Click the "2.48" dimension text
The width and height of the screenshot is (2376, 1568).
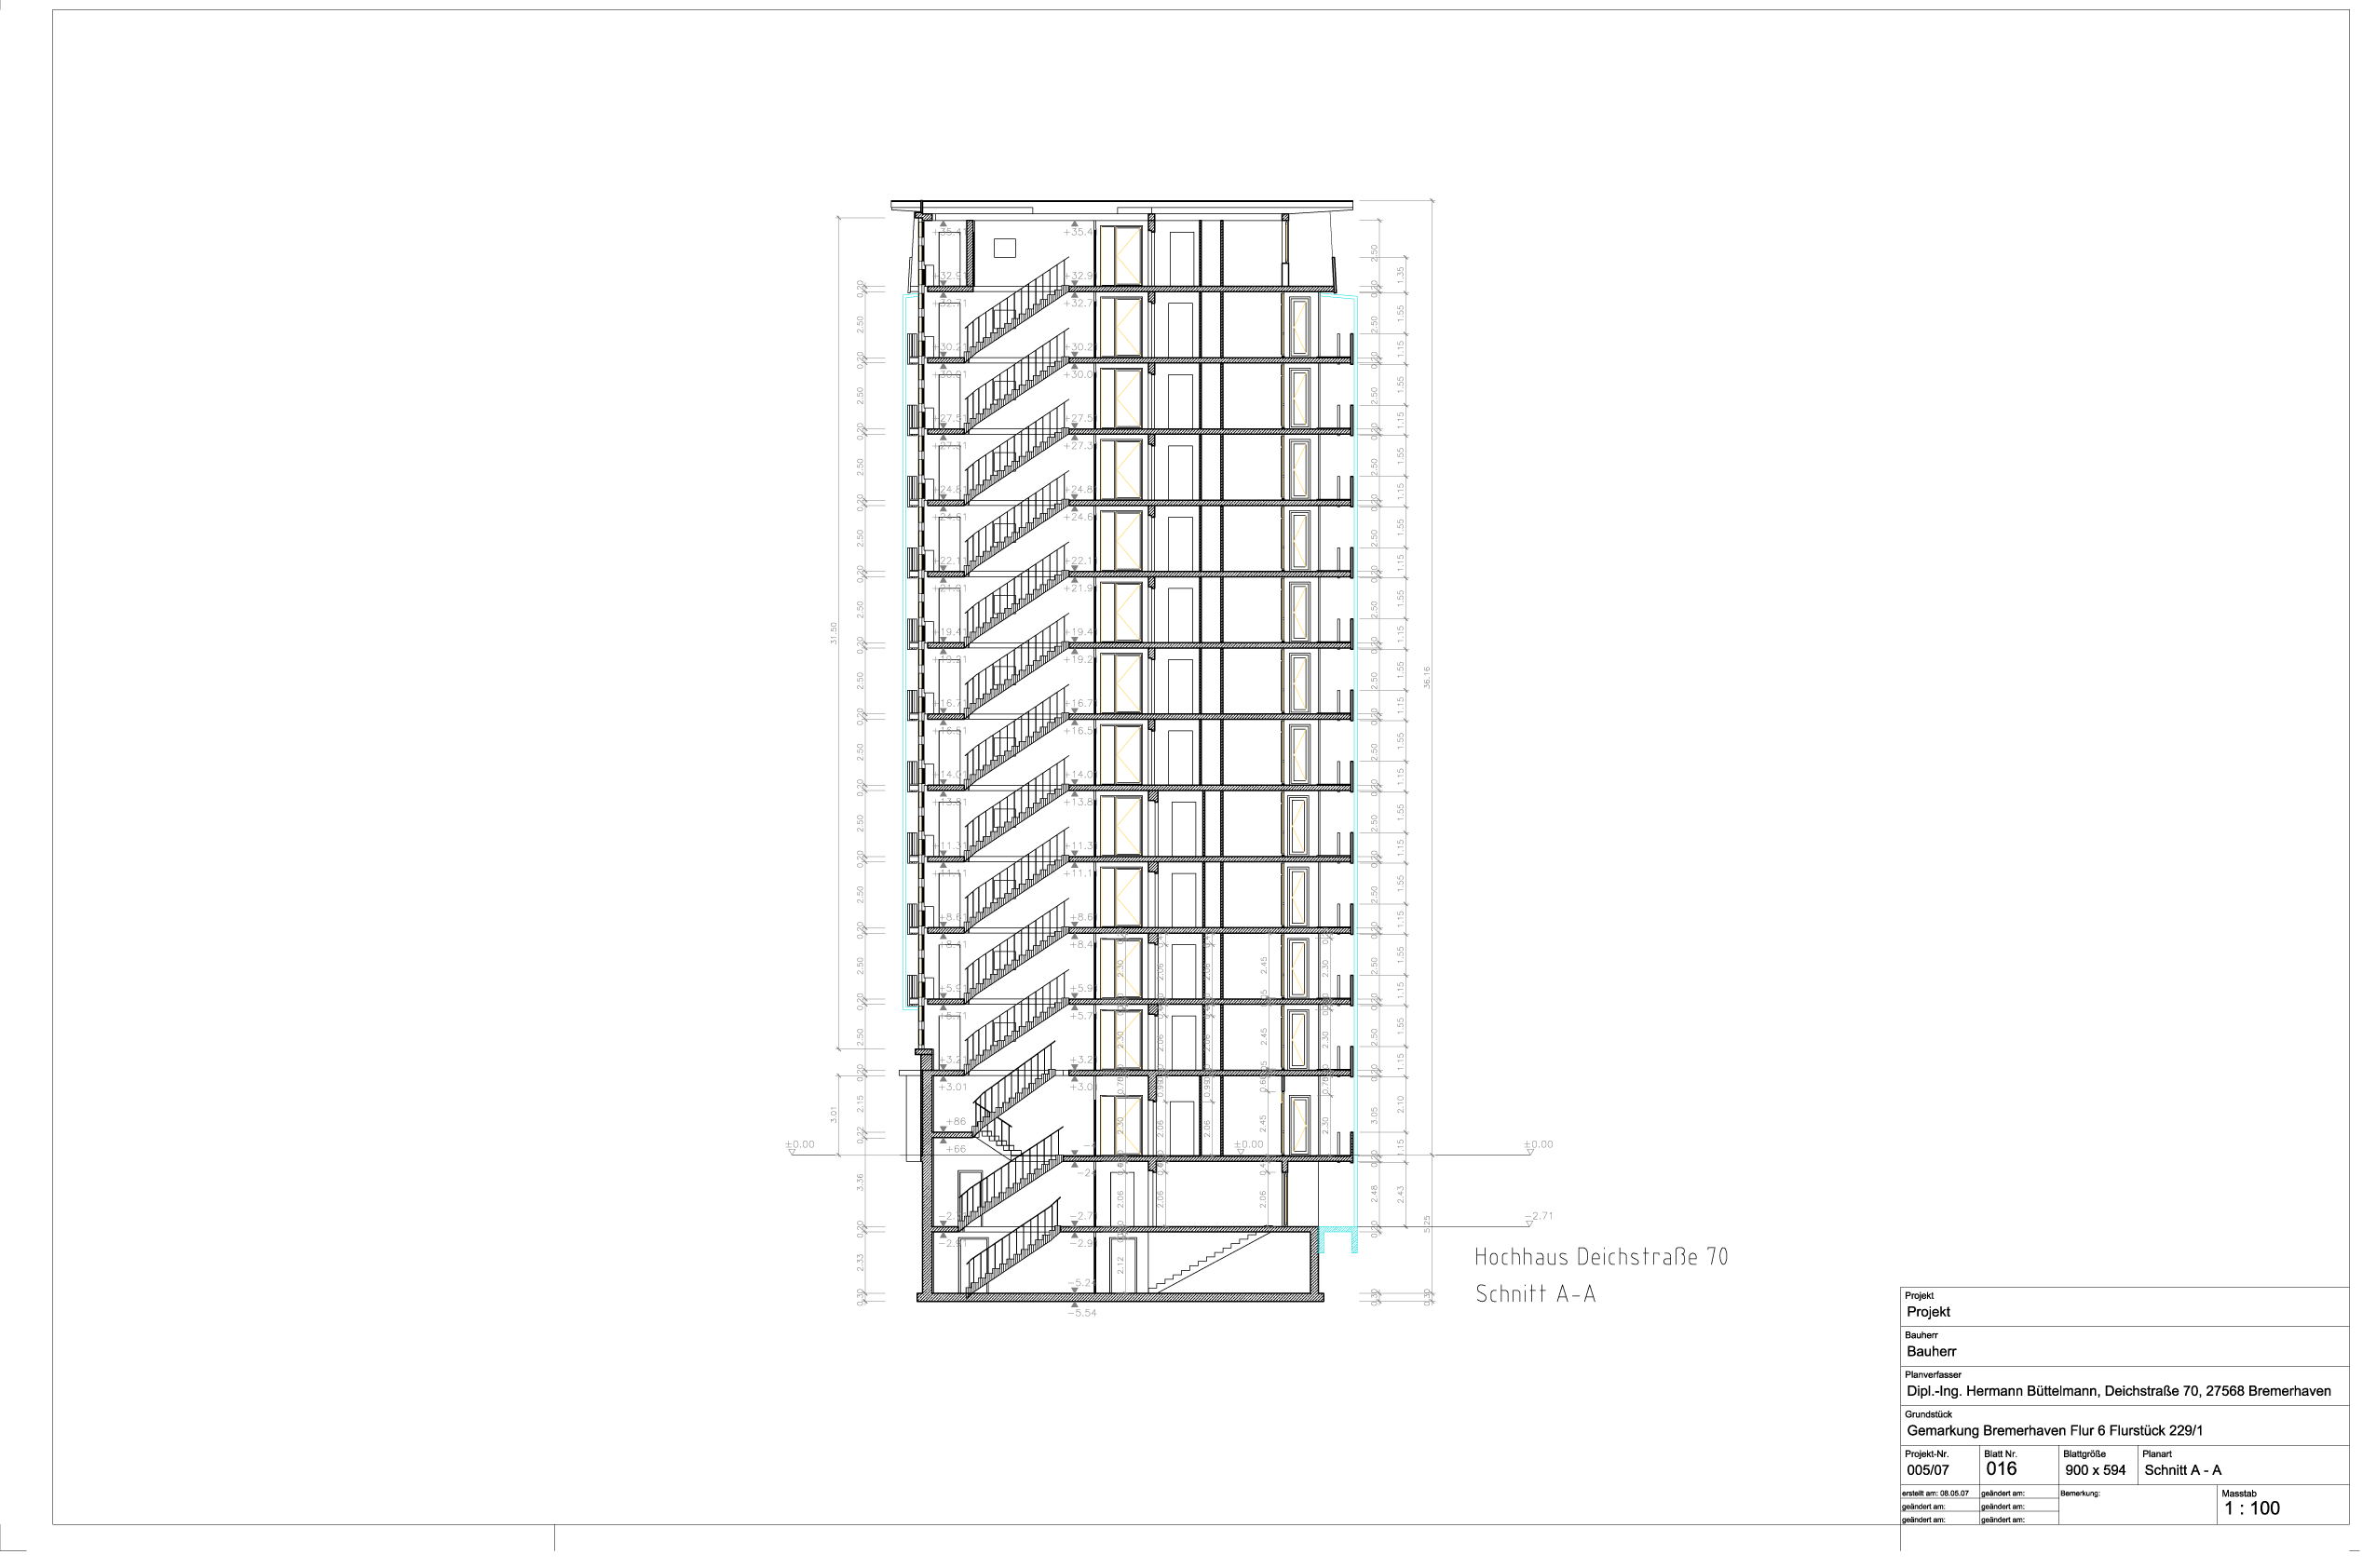(x=1374, y=1193)
